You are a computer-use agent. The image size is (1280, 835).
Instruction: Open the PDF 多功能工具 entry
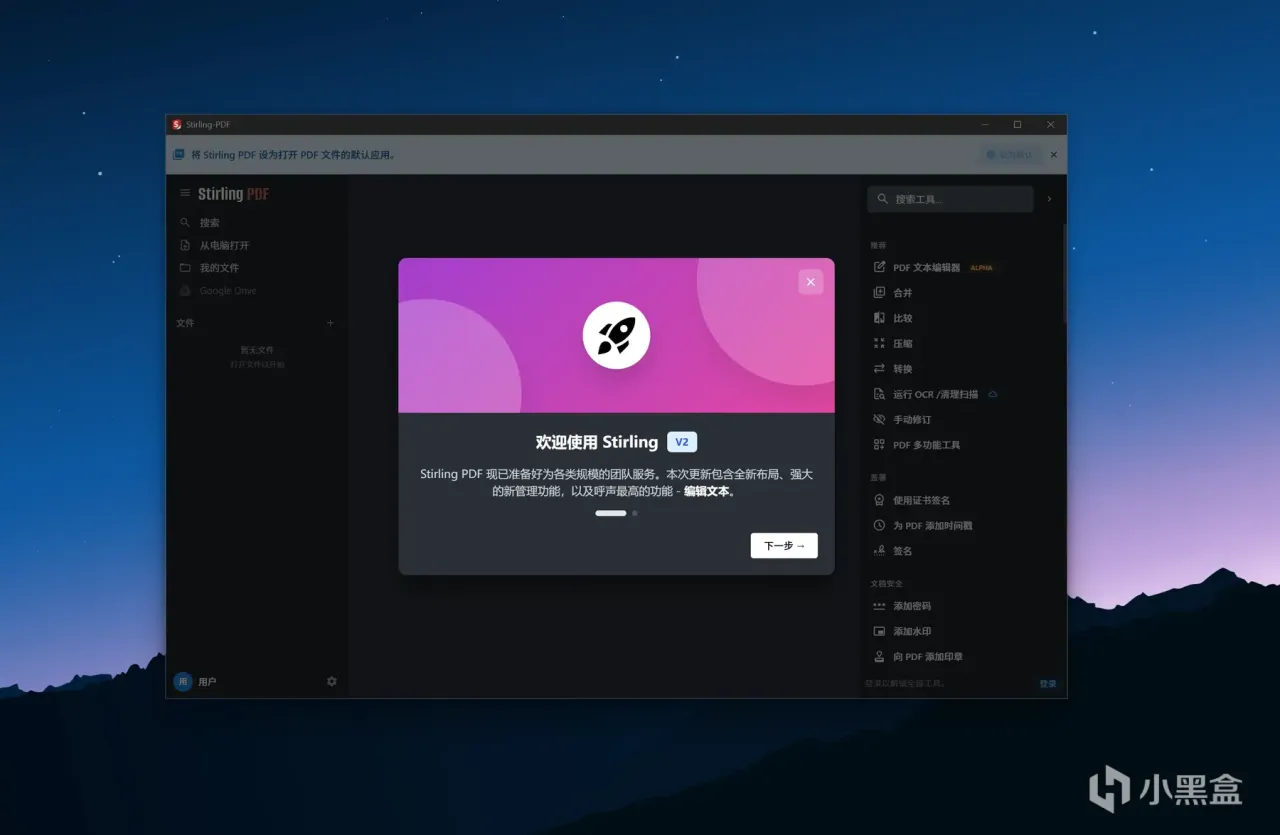coord(926,445)
